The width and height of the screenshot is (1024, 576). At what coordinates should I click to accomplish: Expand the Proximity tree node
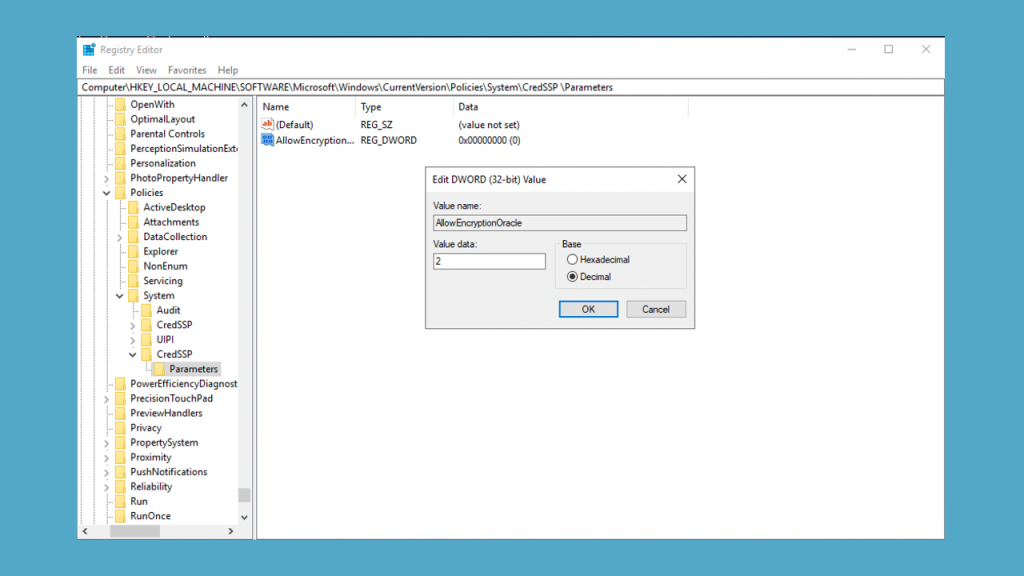point(108,457)
